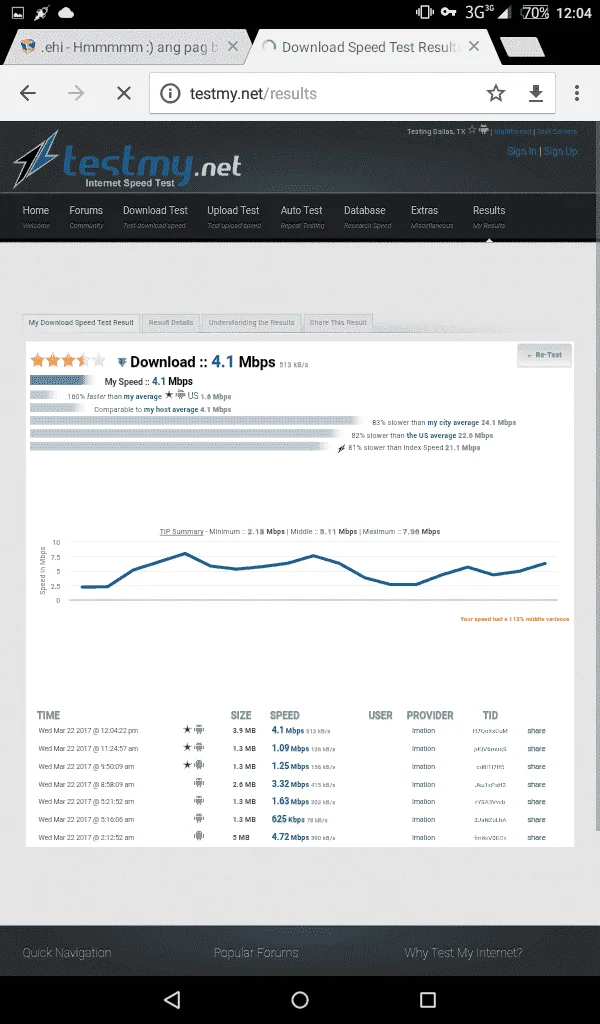Tap the Android recent apps square button

[x=428, y=999]
